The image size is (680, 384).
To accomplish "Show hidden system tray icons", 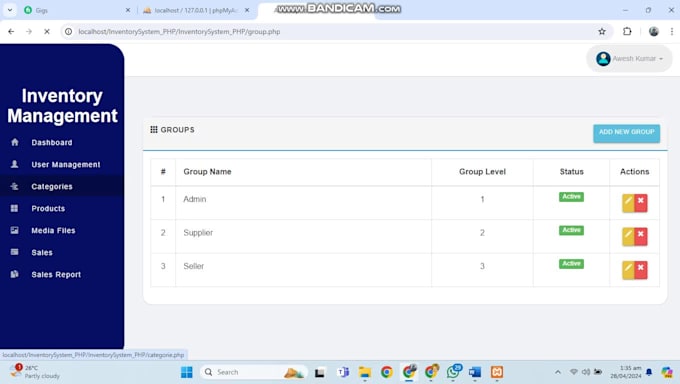I will pyautogui.click(x=558, y=372).
